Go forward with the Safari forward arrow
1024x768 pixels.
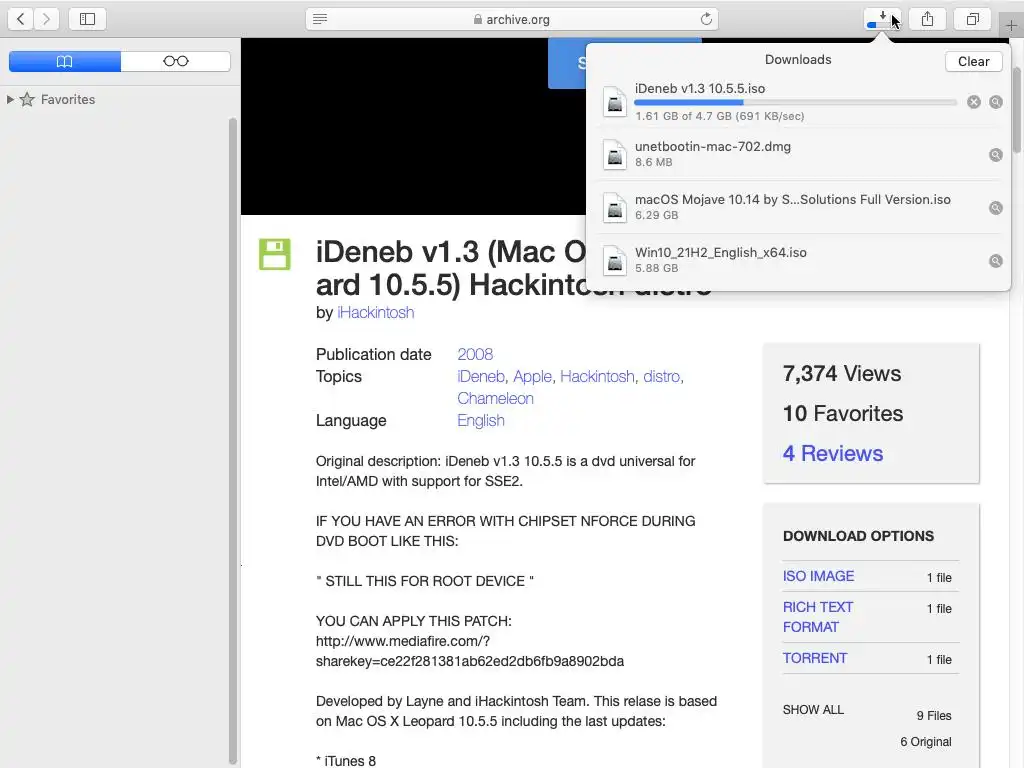(x=46, y=19)
